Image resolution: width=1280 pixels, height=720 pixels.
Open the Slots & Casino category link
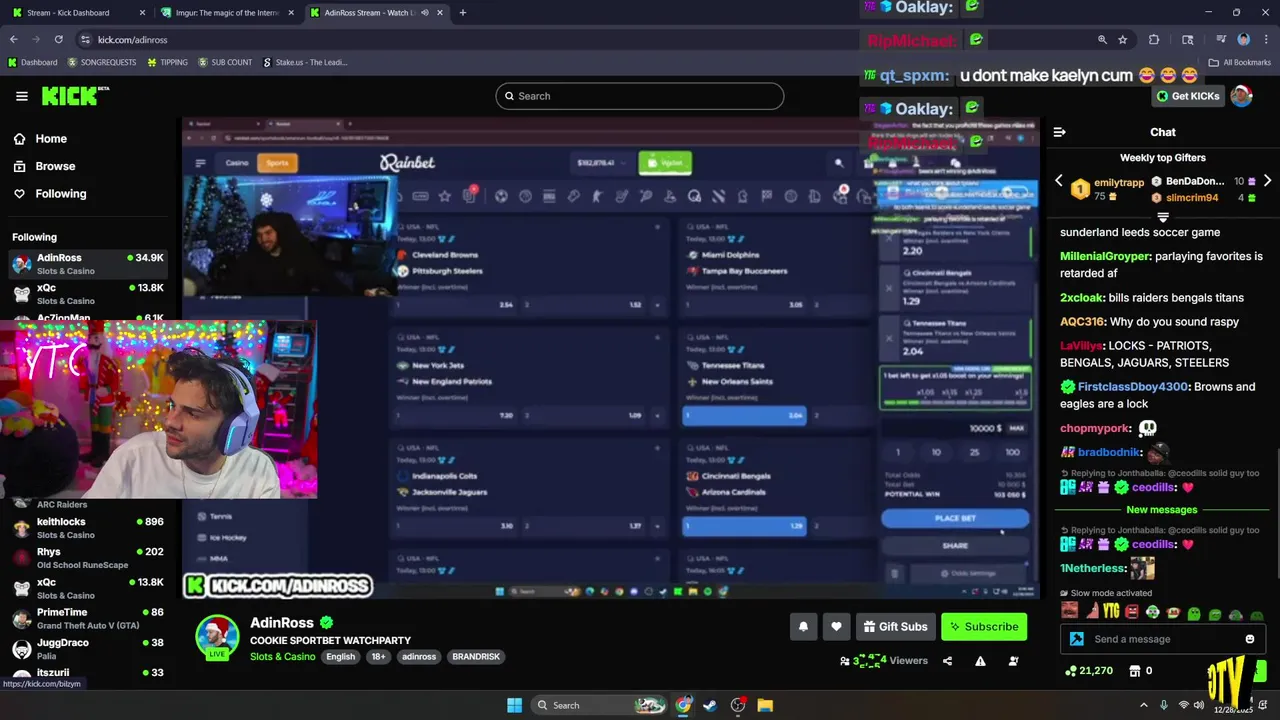pos(282,657)
